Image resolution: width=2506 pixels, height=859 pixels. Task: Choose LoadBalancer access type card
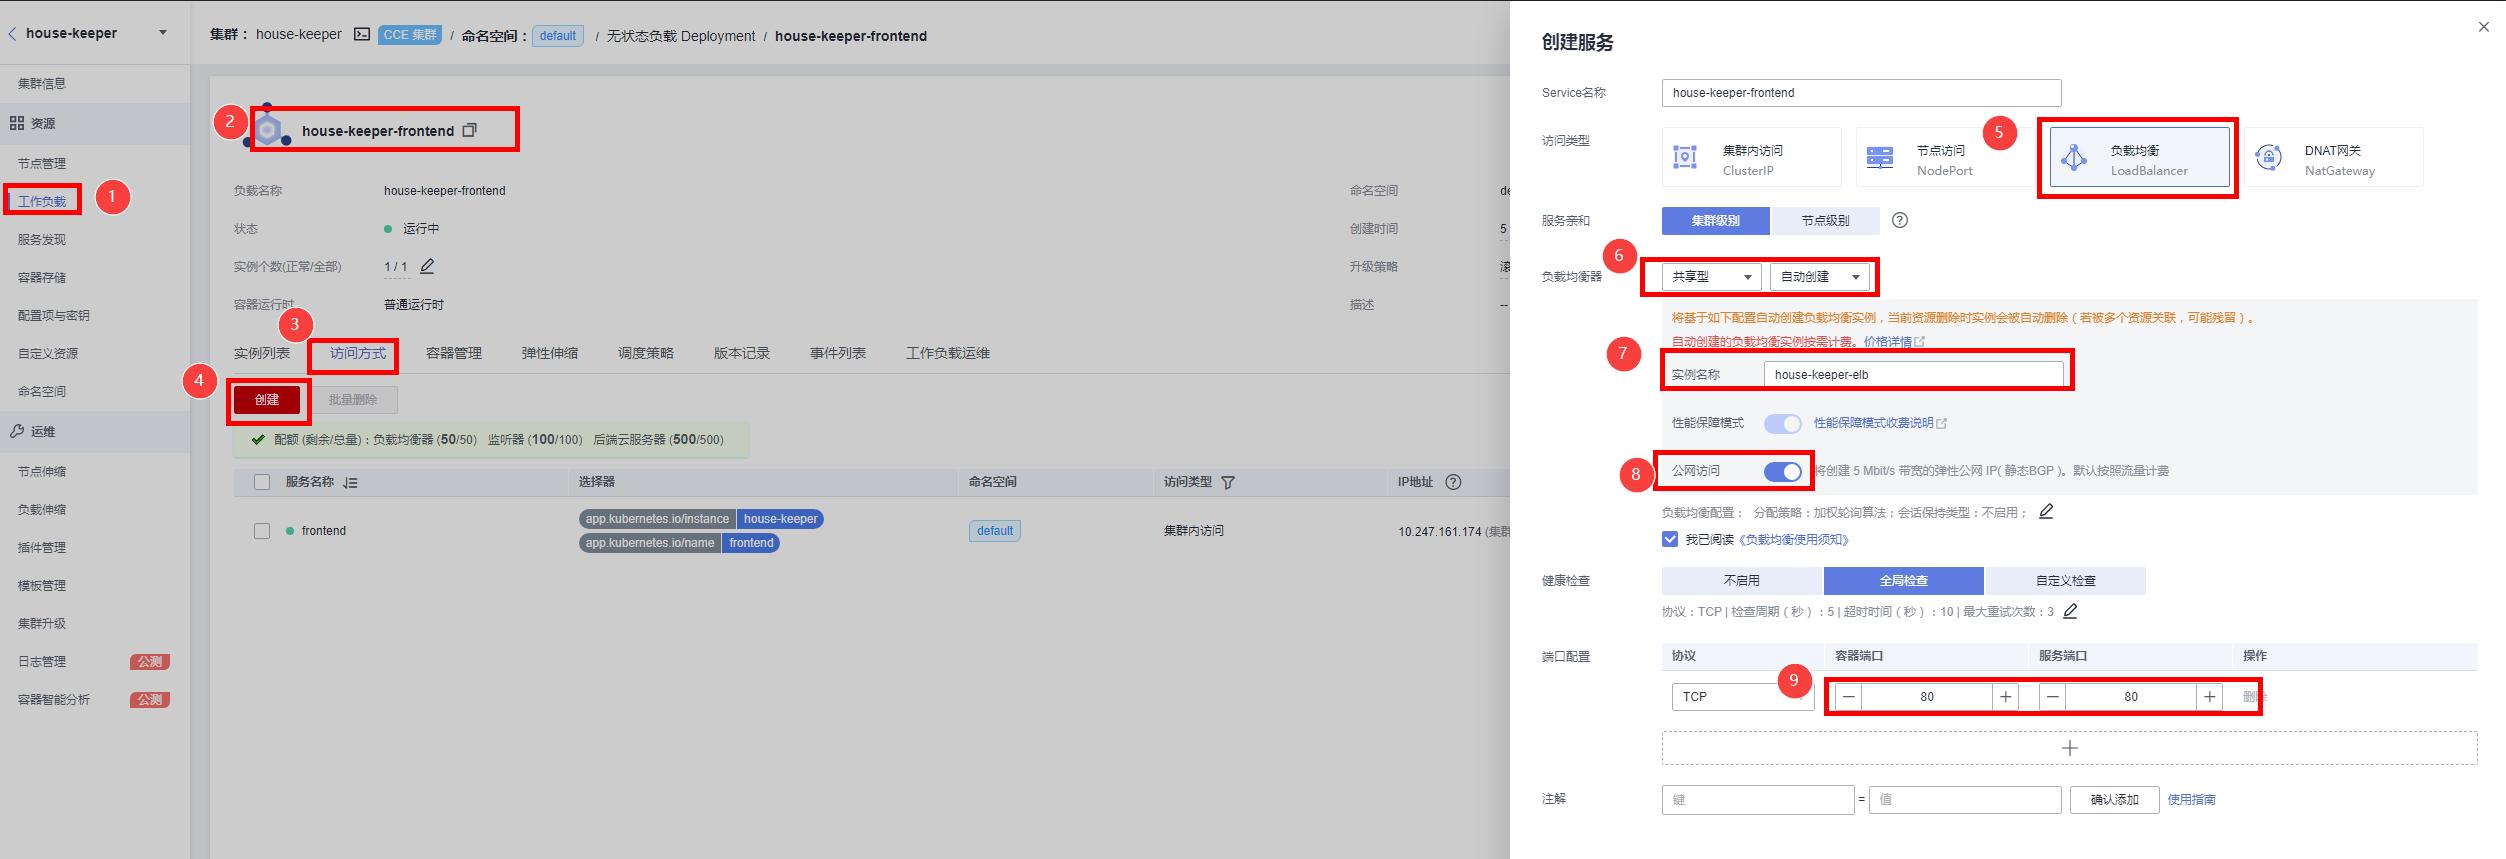[2139, 157]
